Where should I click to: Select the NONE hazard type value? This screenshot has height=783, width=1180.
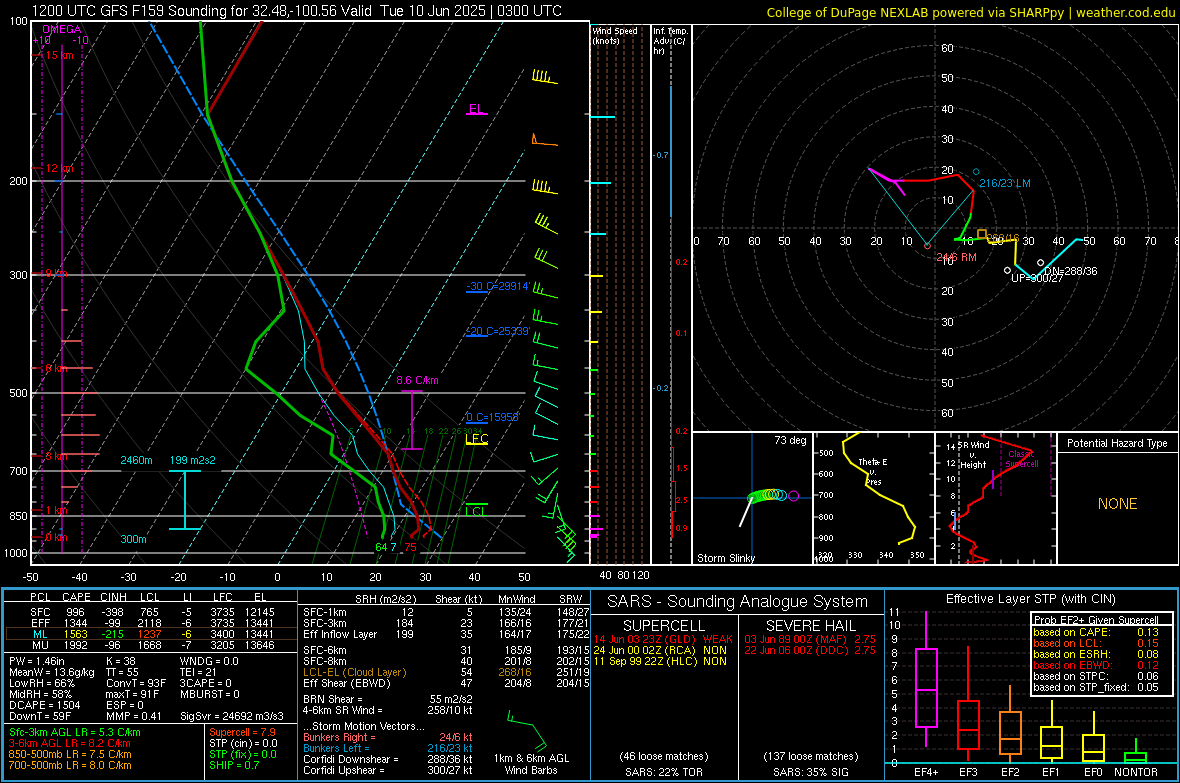[1117, 504]
